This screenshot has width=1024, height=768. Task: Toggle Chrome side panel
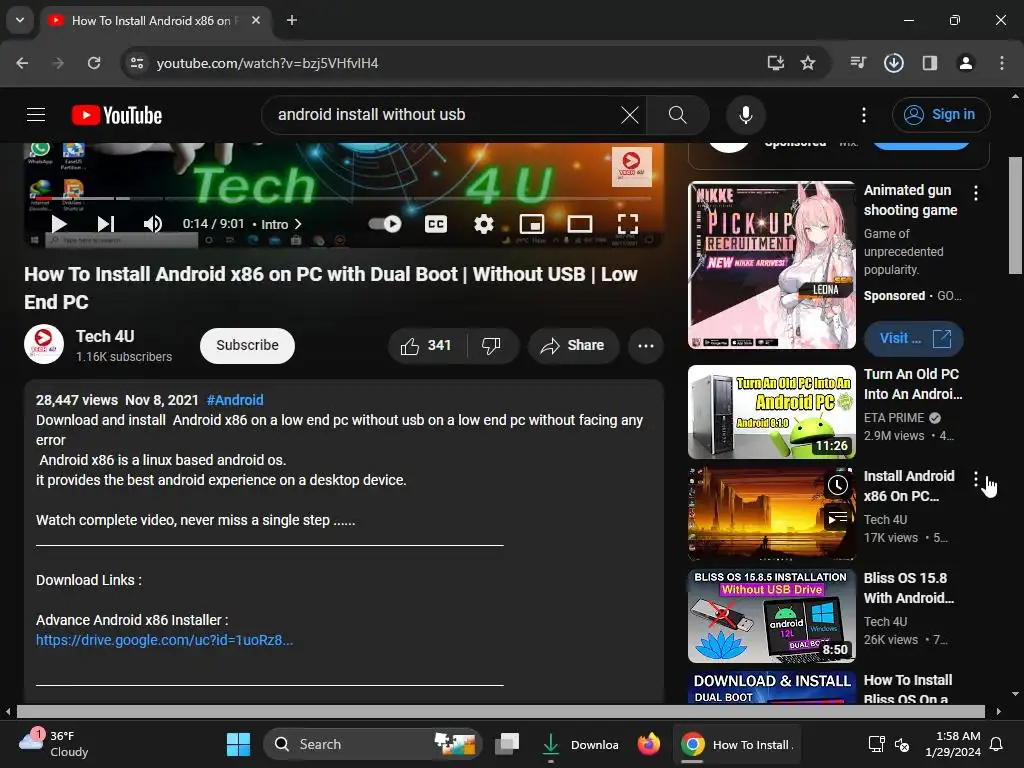coord(930,63)
